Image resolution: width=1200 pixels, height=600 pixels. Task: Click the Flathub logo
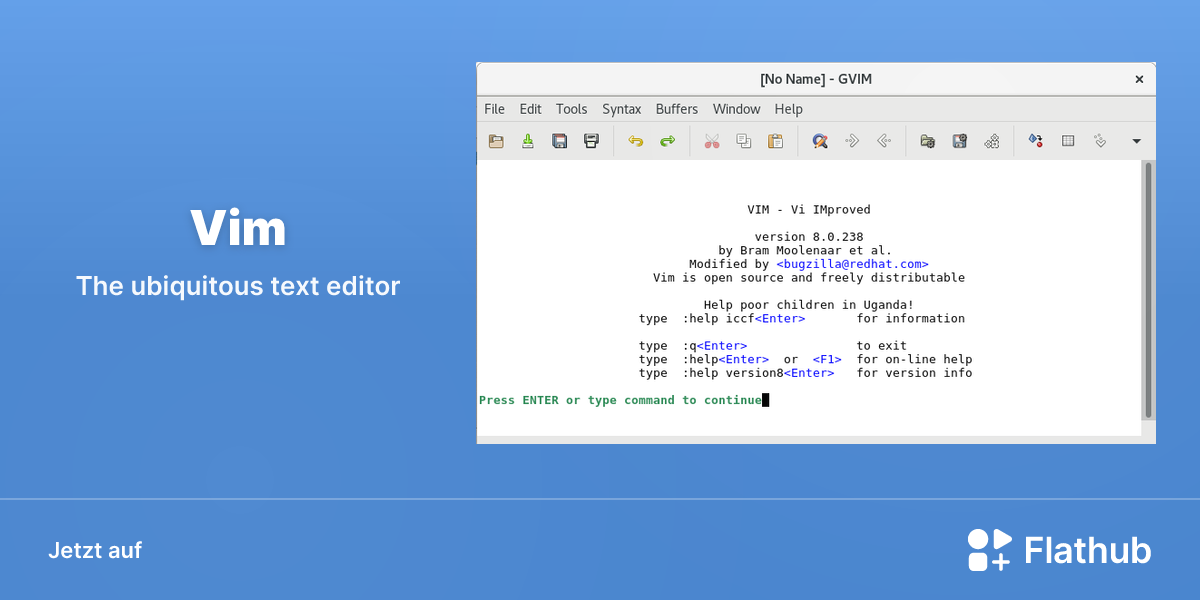coord(1059,550)
